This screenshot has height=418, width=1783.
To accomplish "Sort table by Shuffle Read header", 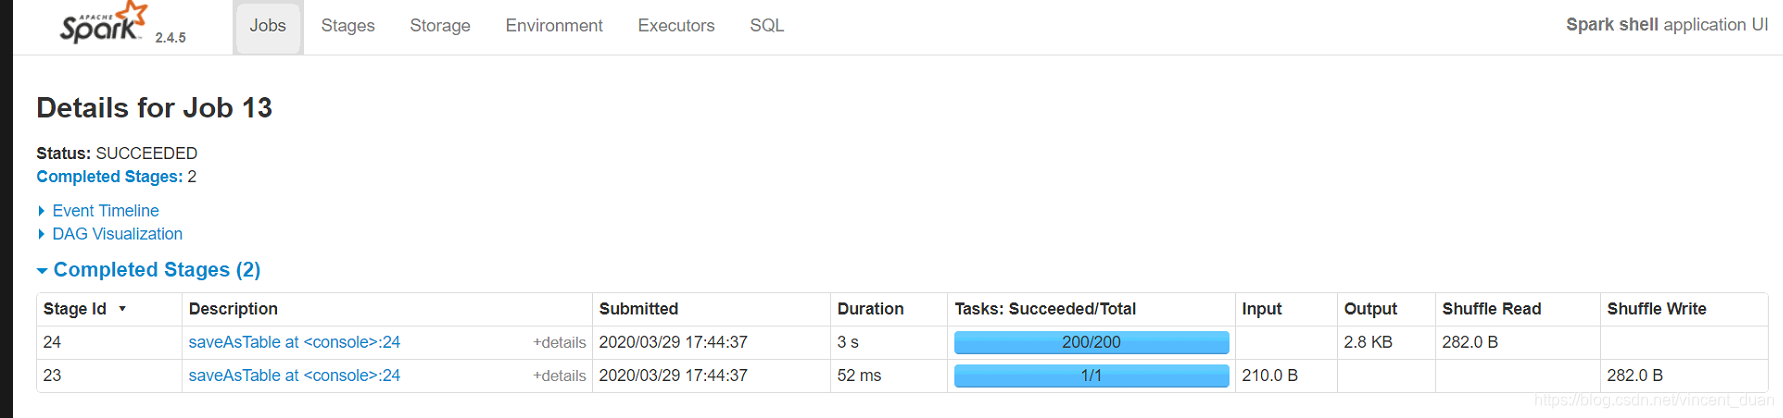I will click(x=1491, y=309).
